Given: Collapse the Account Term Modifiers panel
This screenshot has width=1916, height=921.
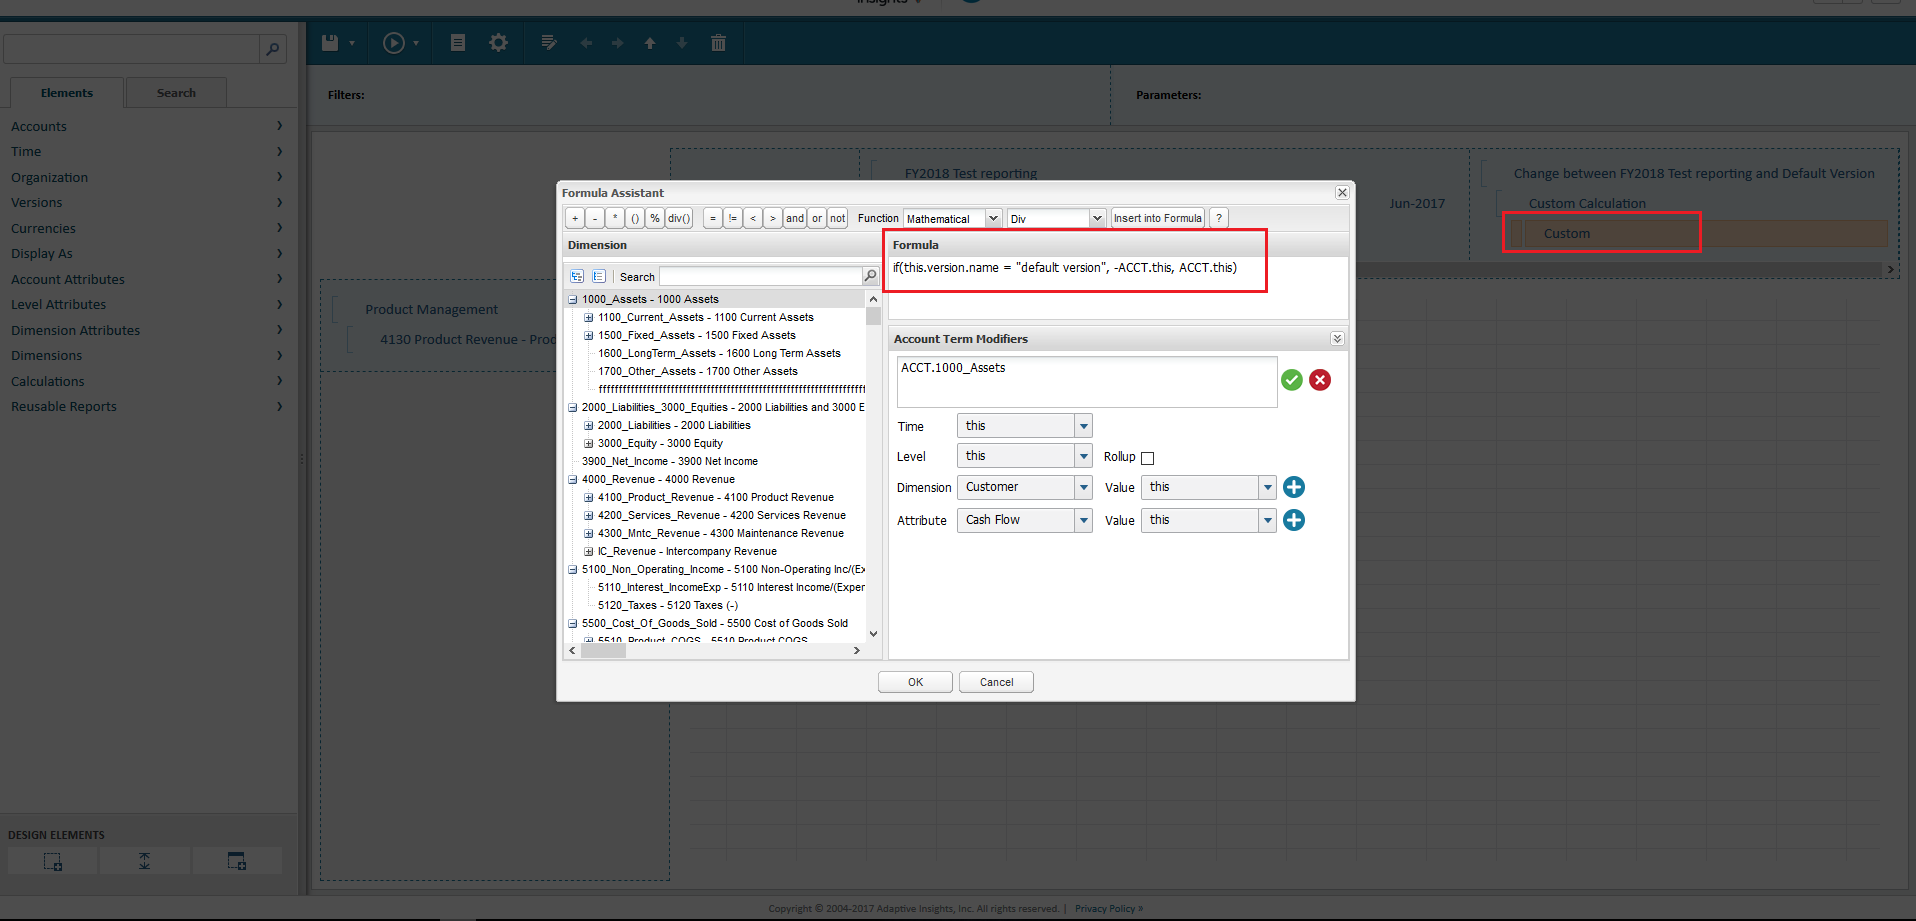Looking at the screenshot, I should click(x=1337, y=339).
